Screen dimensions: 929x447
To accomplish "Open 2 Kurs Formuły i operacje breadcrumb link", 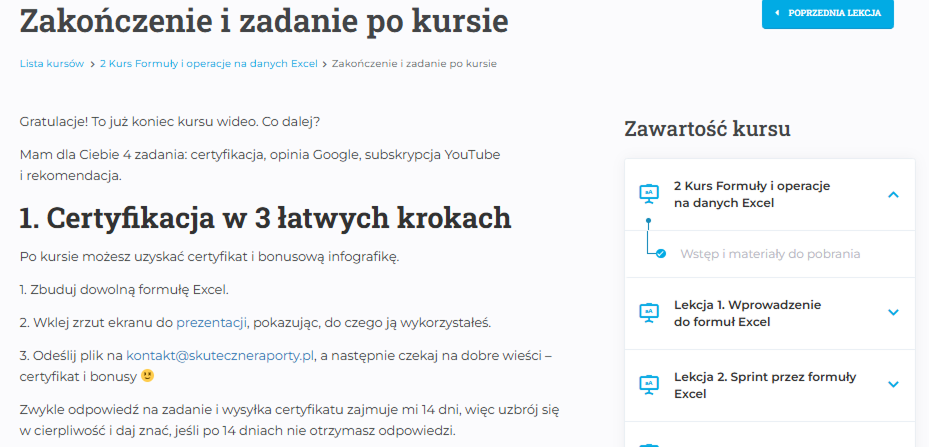I will [x=209, y=63].
